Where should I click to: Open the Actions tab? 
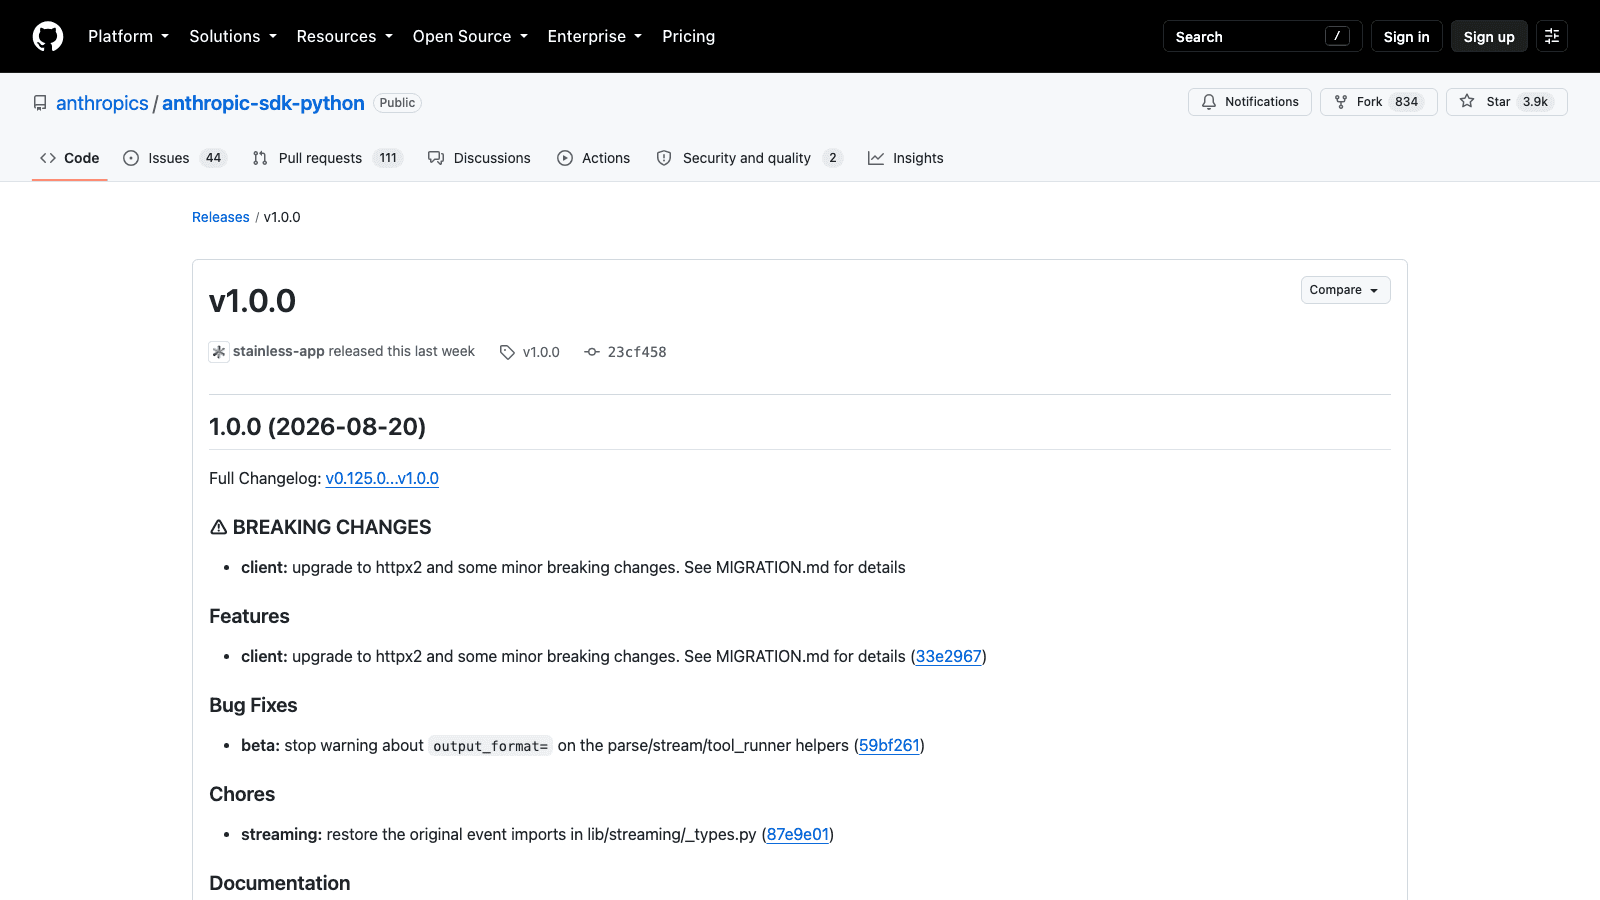point(594,158)
